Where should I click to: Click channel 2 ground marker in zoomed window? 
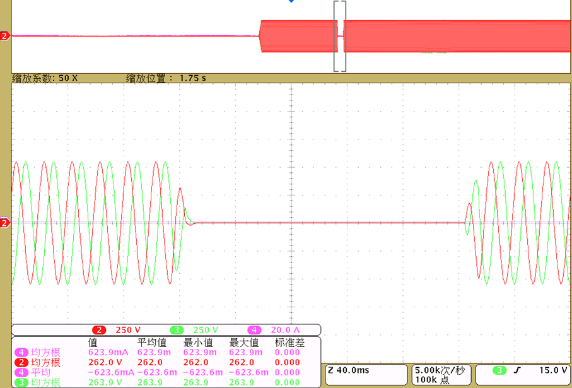click(4, 222)
